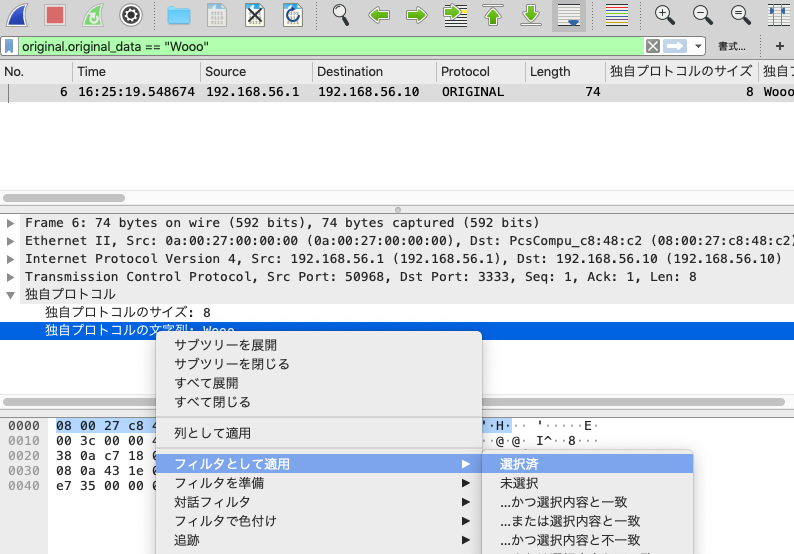Toggle packet colorization icon
This screenshot has height=554, width=794.
[x=618, y=15]
